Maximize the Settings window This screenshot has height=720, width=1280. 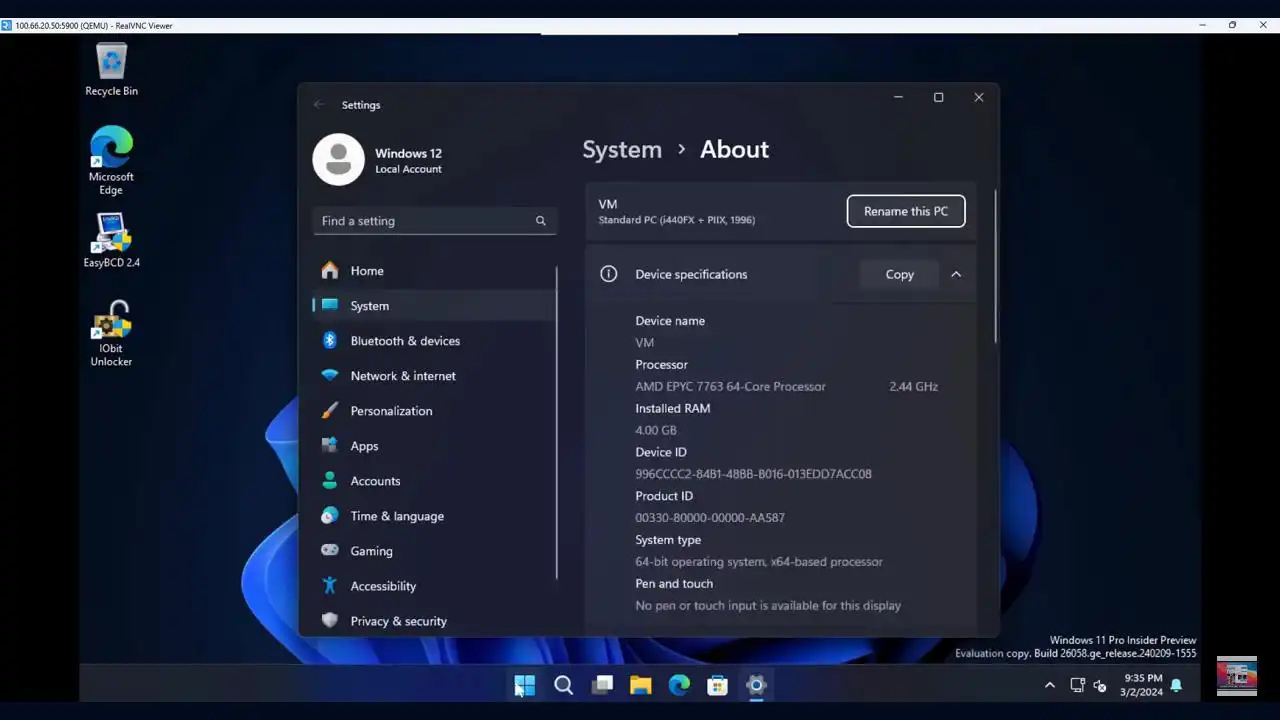coord(938,97)
